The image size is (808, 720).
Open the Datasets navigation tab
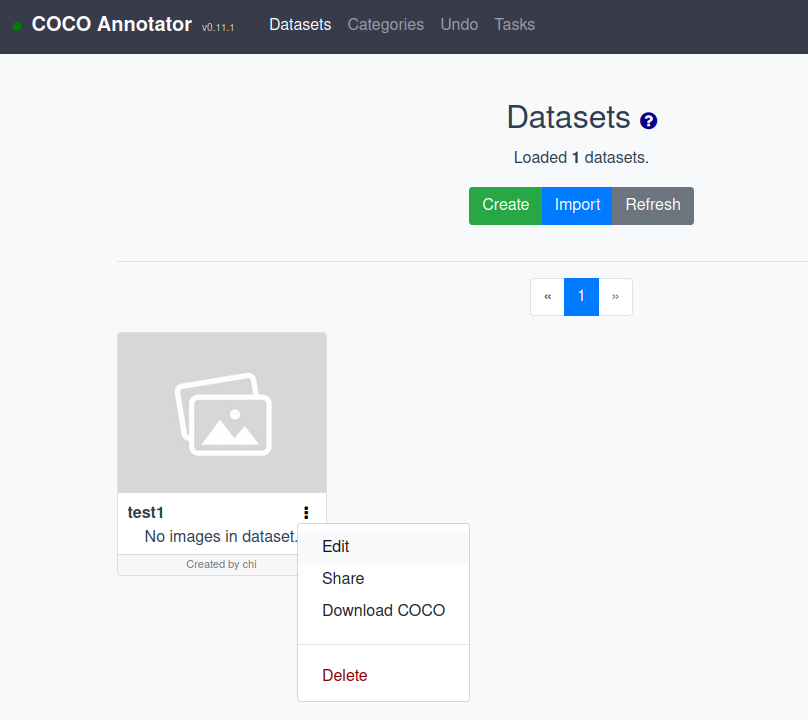pyautogui.click(x=300, y=24)
